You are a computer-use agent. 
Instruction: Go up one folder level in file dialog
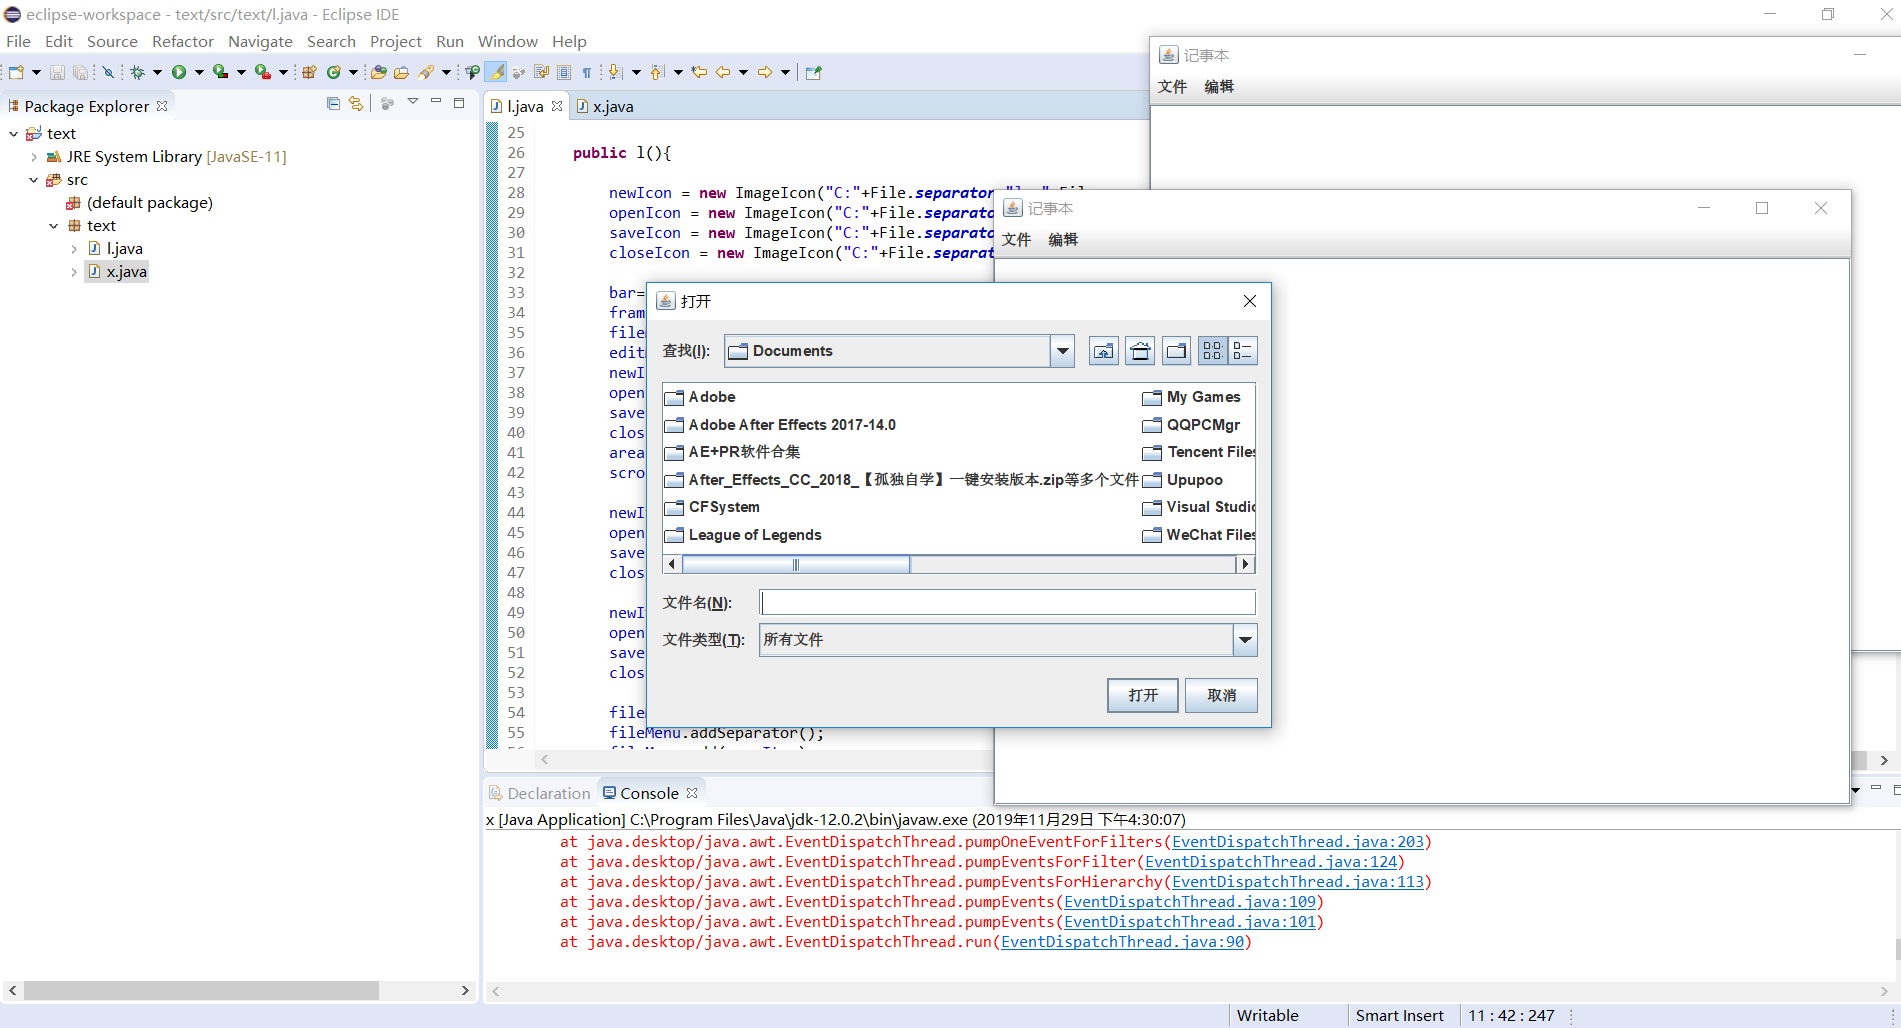click(1103, 351)
